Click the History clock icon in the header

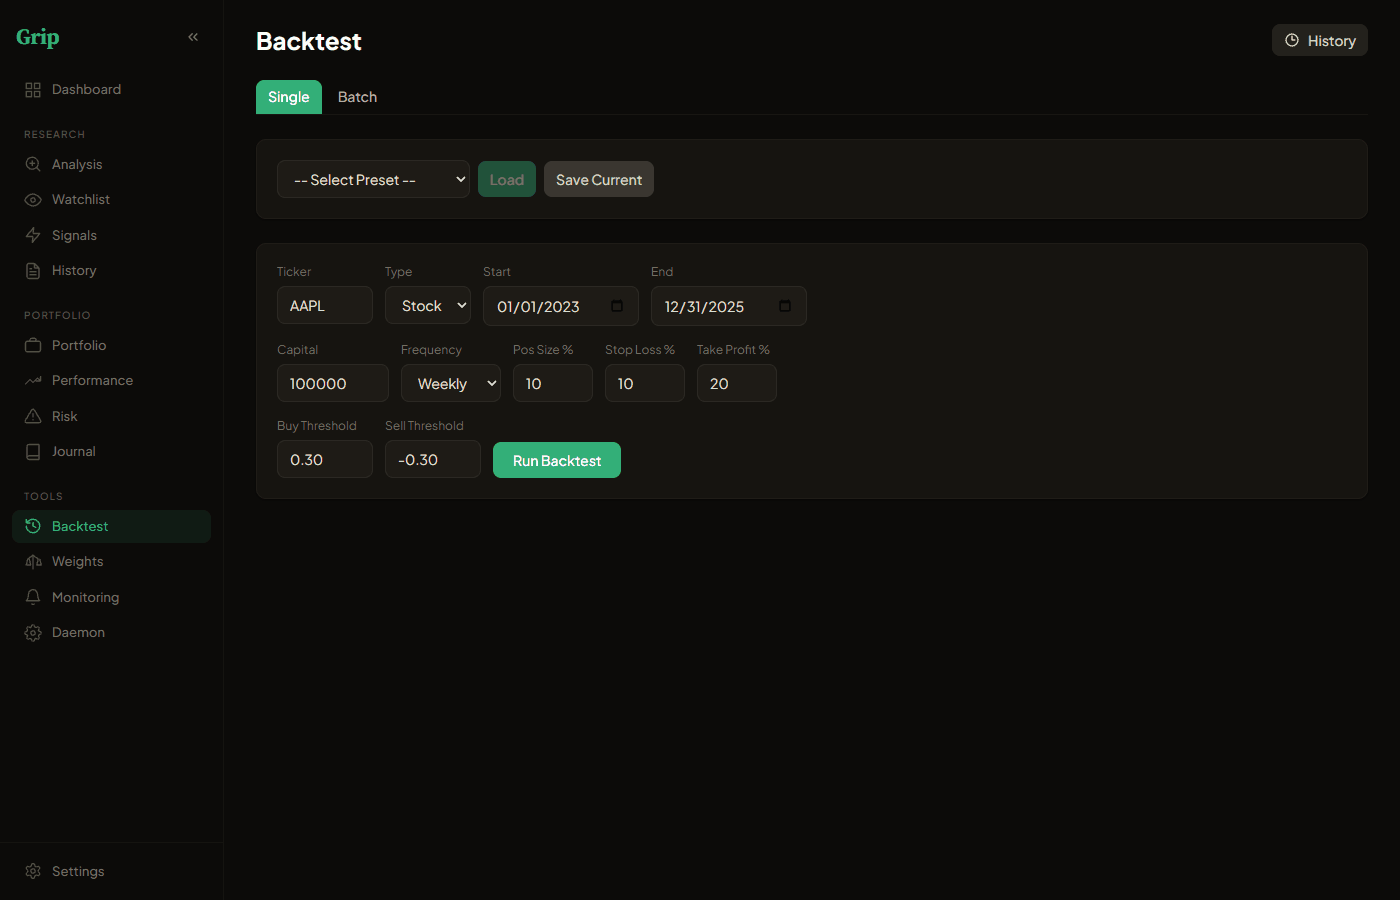click(1293, 40)
